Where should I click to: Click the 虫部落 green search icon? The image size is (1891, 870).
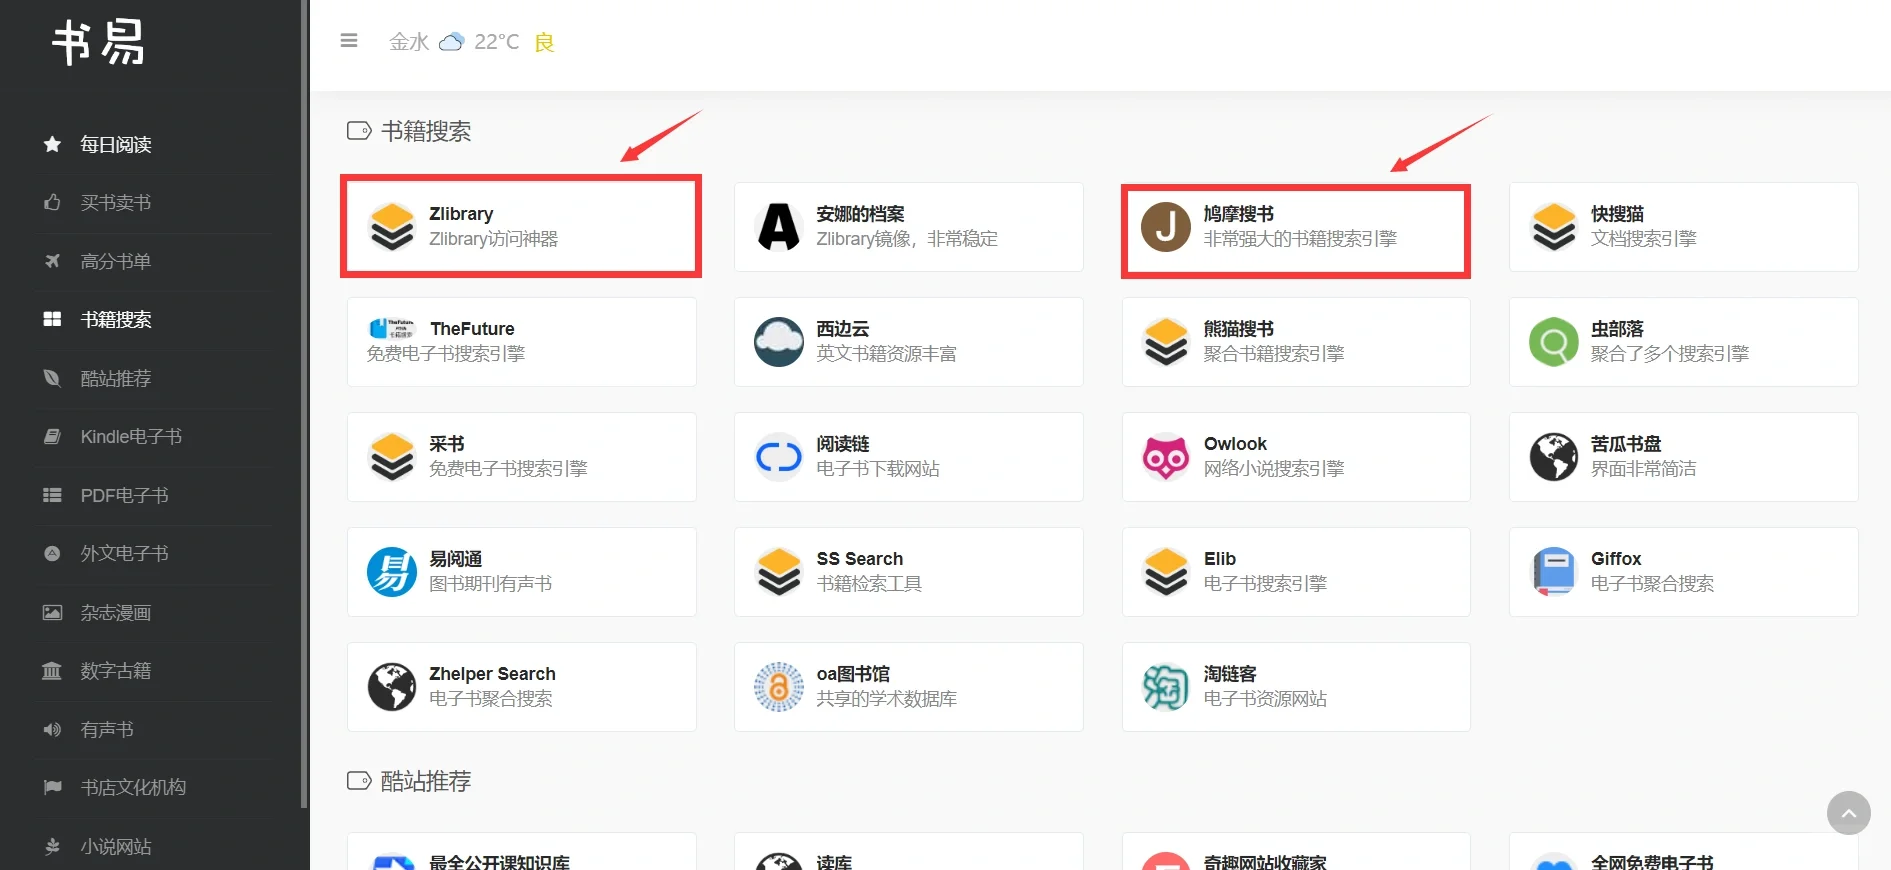click(x=1554, y=342)
